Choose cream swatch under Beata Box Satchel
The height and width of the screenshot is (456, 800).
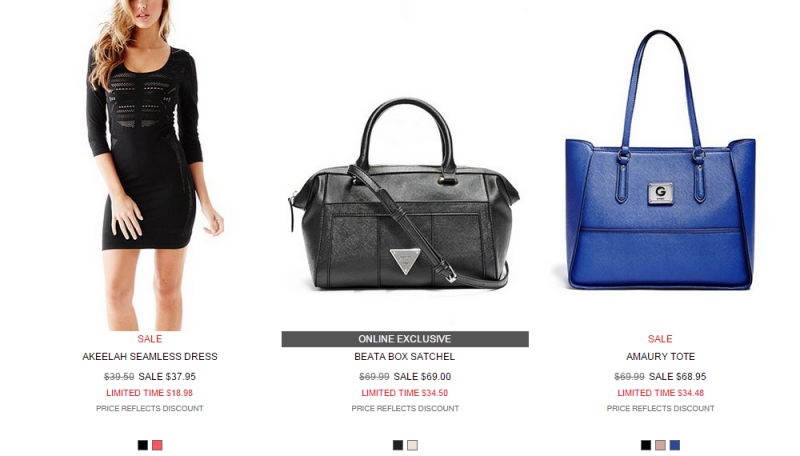point(412,445)
